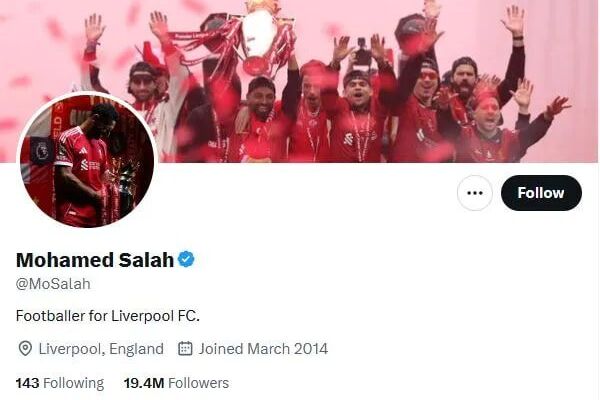Image resolution: width=600 pixels, height=400 pixels.
Task: Click the blue verified checkmark badge
Action: point(186,260)
